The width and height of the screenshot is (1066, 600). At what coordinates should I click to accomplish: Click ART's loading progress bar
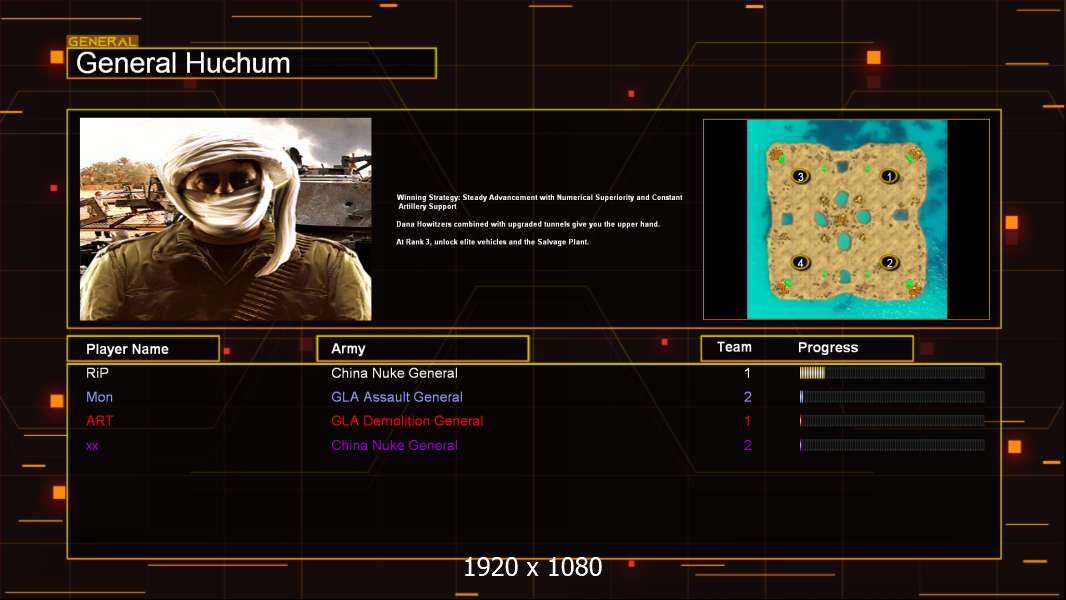coord(892,421)
